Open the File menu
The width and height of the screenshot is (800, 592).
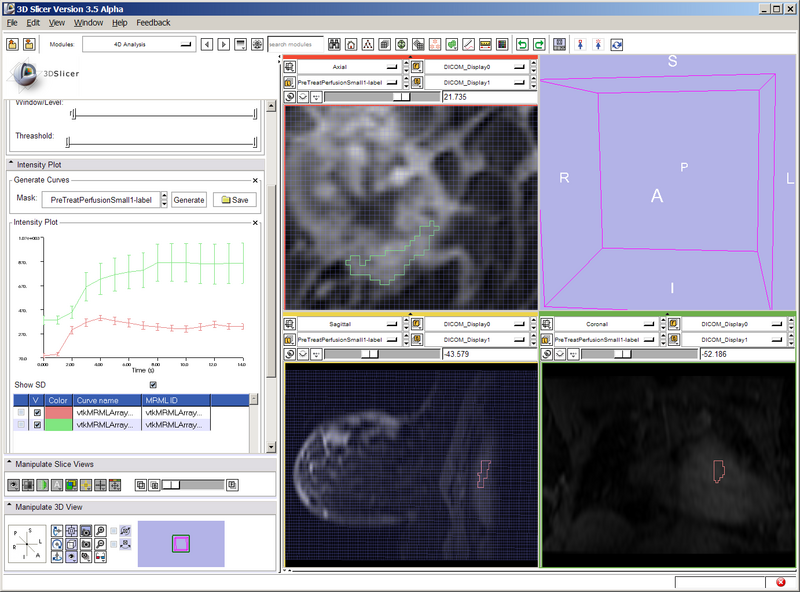pyautogui.click(x=12, y=22)
